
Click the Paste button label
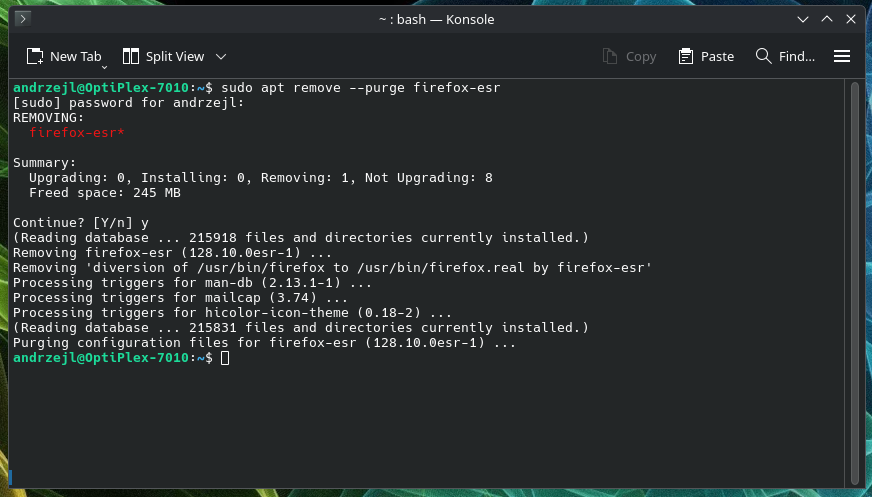point(717,56)
